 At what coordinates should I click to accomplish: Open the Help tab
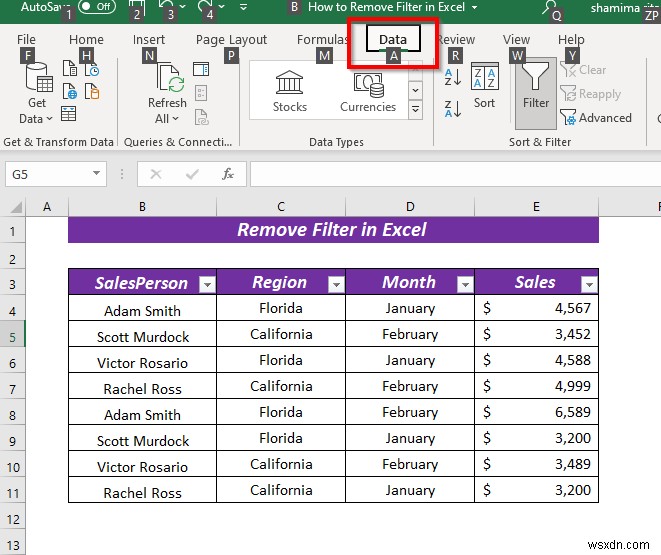571,39
